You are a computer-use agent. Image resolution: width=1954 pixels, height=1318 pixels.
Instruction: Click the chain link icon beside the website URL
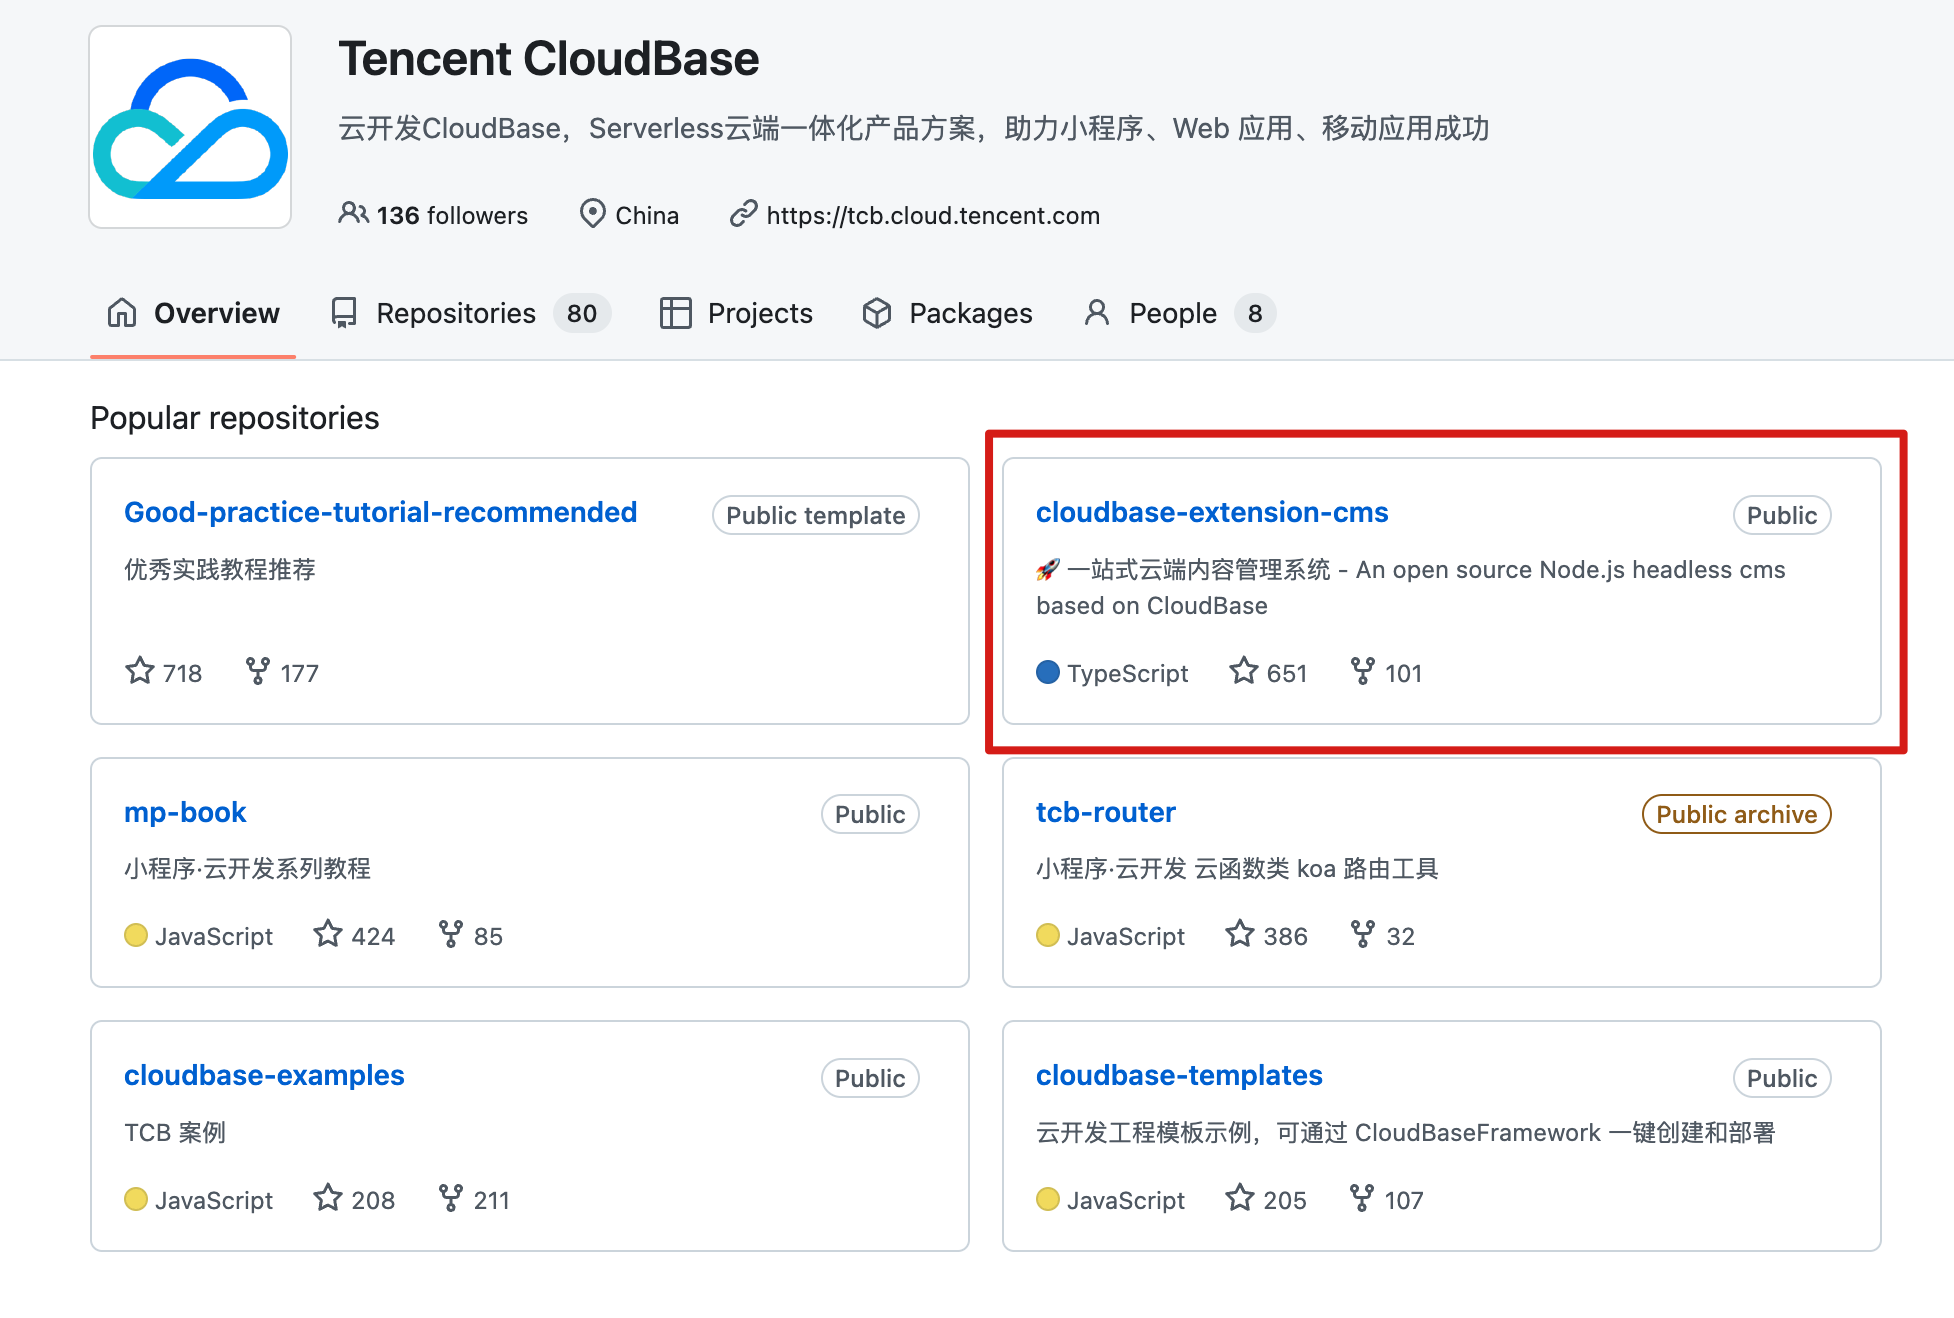pos(743,213)
